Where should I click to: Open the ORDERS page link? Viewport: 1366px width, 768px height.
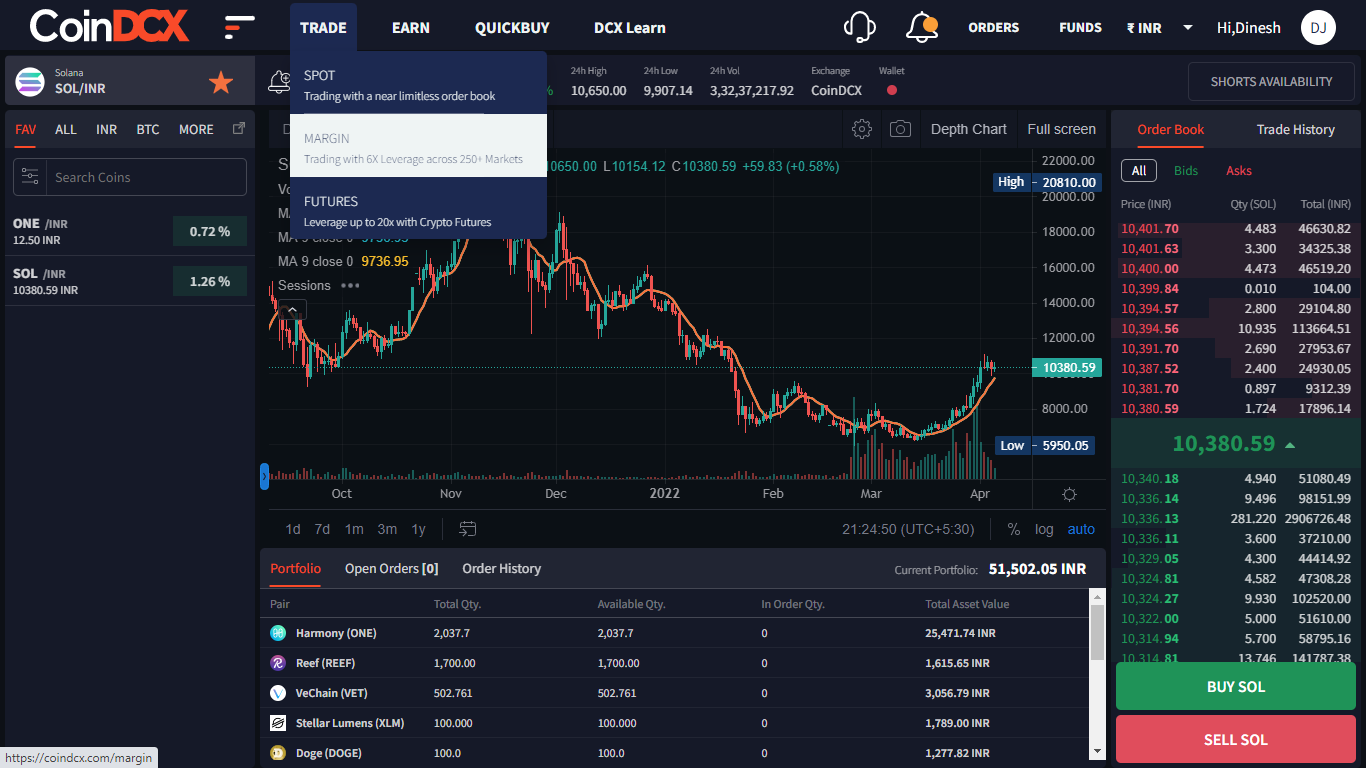(x=993, y=27)
